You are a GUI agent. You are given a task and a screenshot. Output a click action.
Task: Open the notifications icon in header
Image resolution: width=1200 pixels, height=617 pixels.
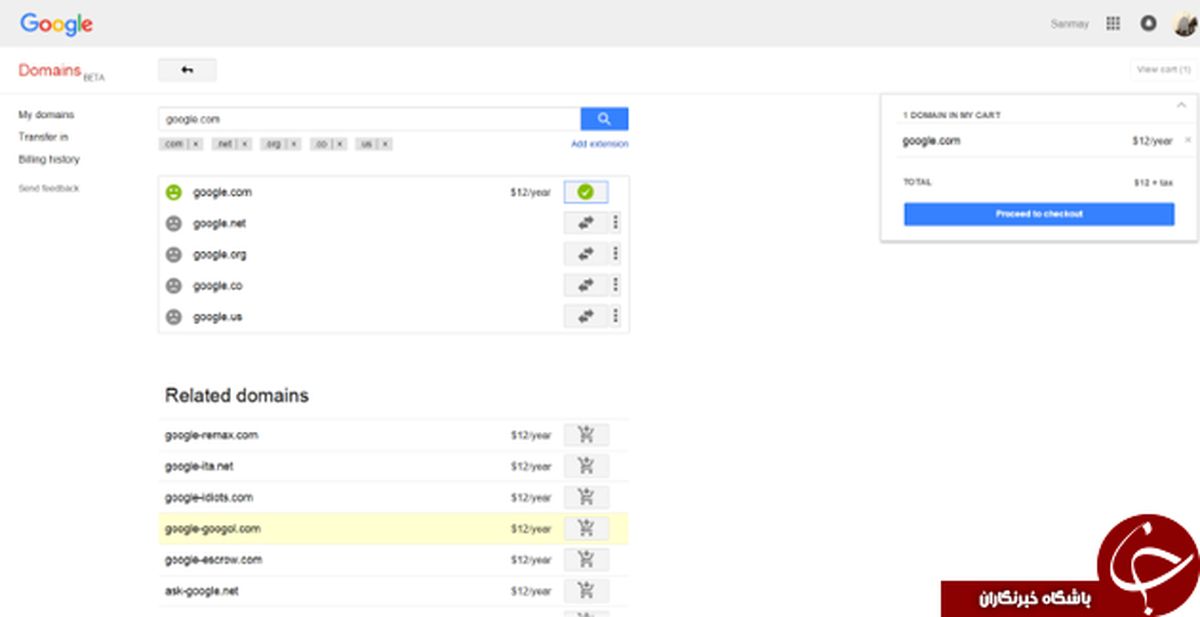[x=1148, y=23]
